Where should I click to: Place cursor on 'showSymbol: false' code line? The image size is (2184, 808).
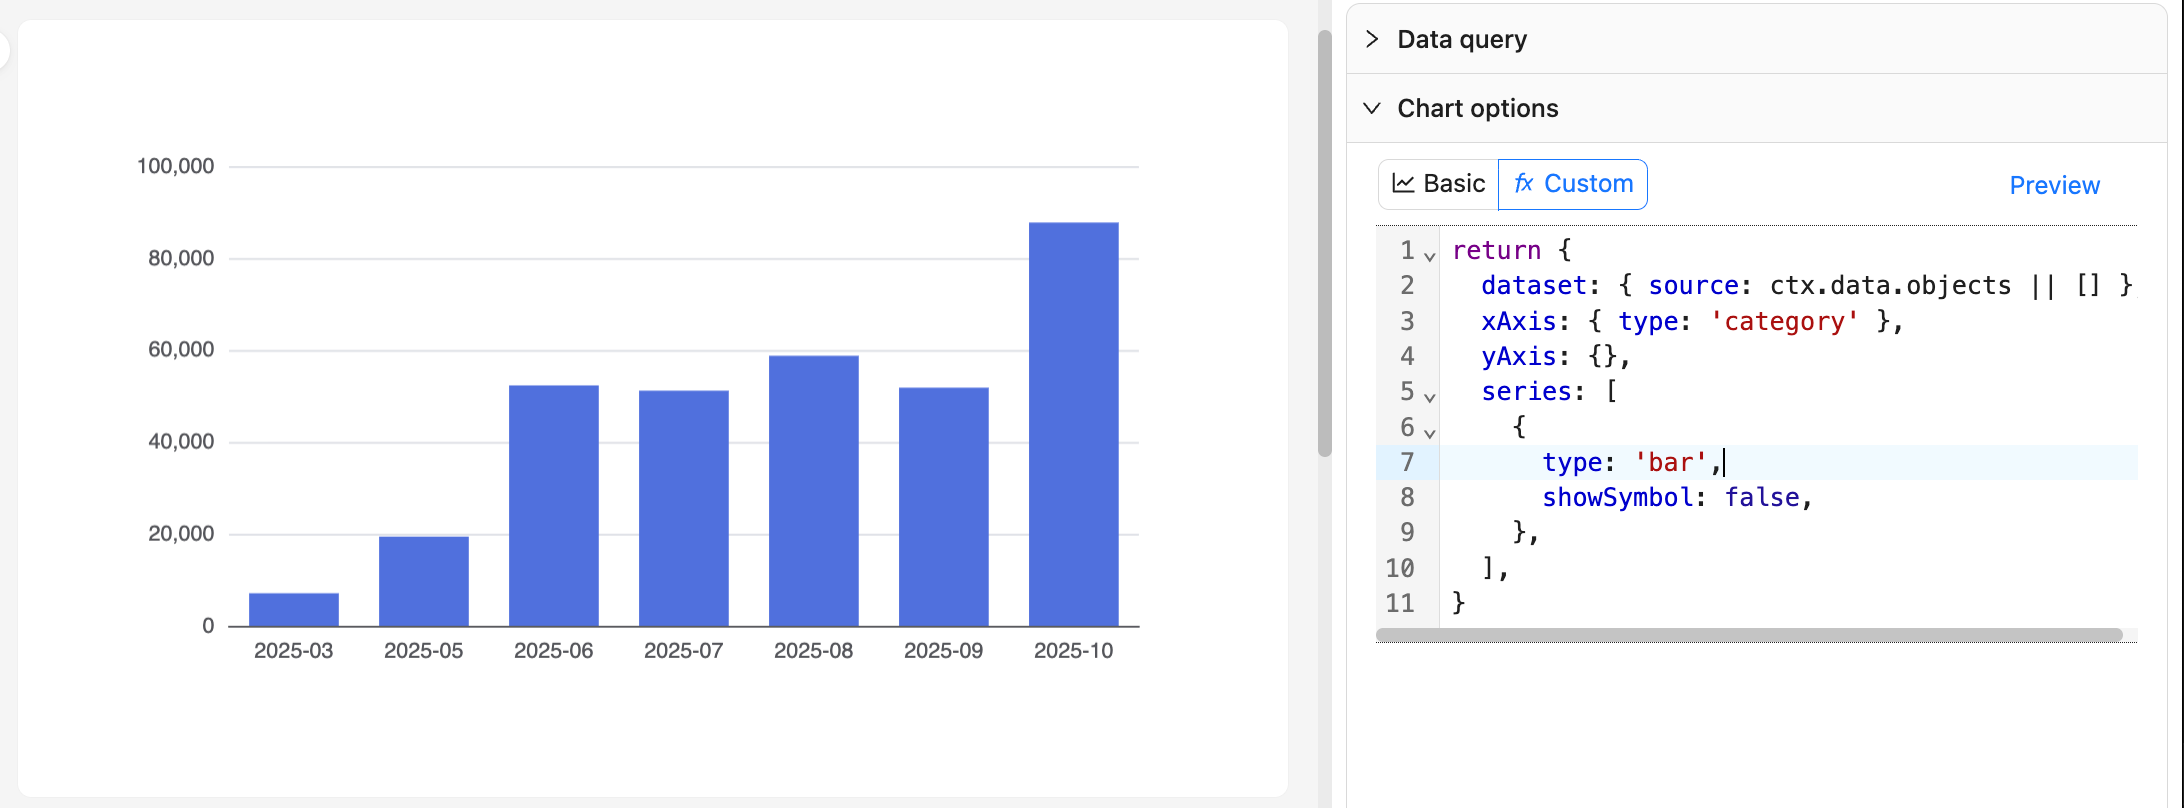[1675, 497]
